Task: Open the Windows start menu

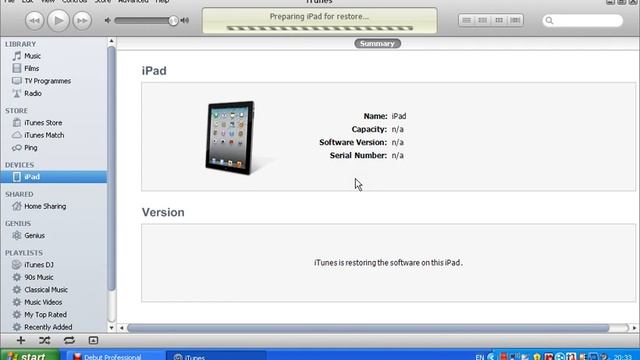Action: [x=30, y=356]
